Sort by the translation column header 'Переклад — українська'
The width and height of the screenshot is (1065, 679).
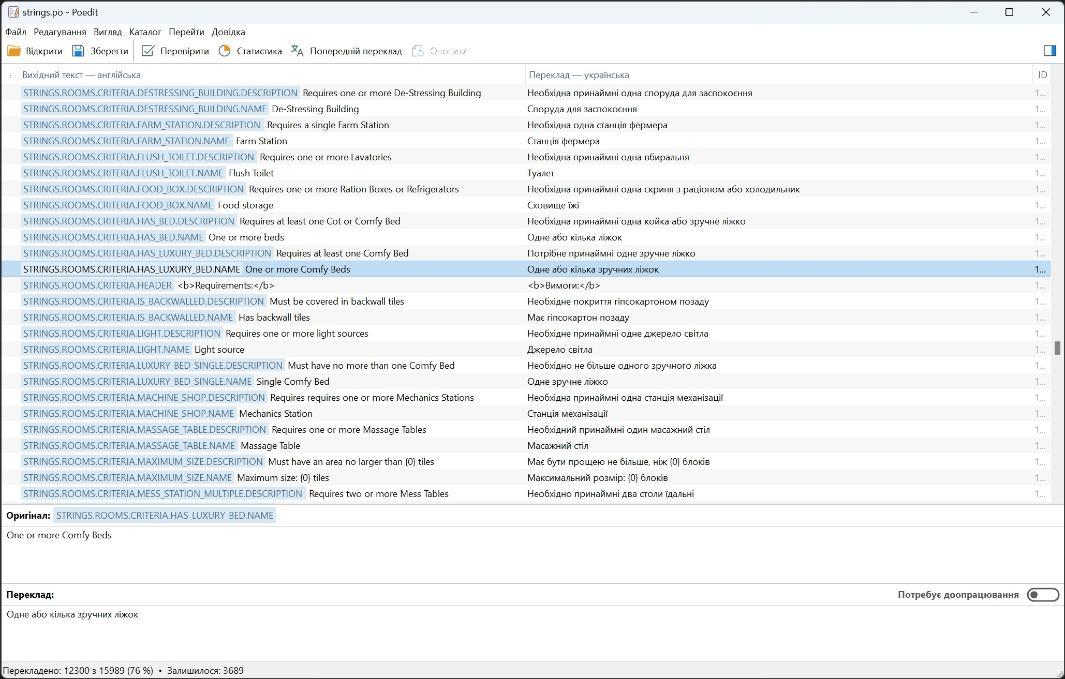pos(579,75)
